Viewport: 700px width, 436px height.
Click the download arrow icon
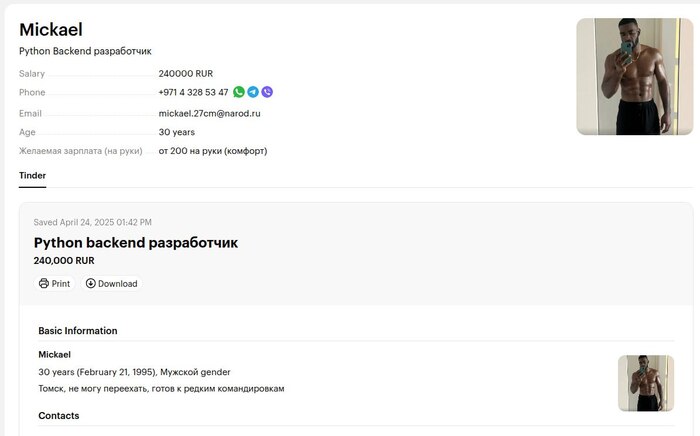point(90,283)
